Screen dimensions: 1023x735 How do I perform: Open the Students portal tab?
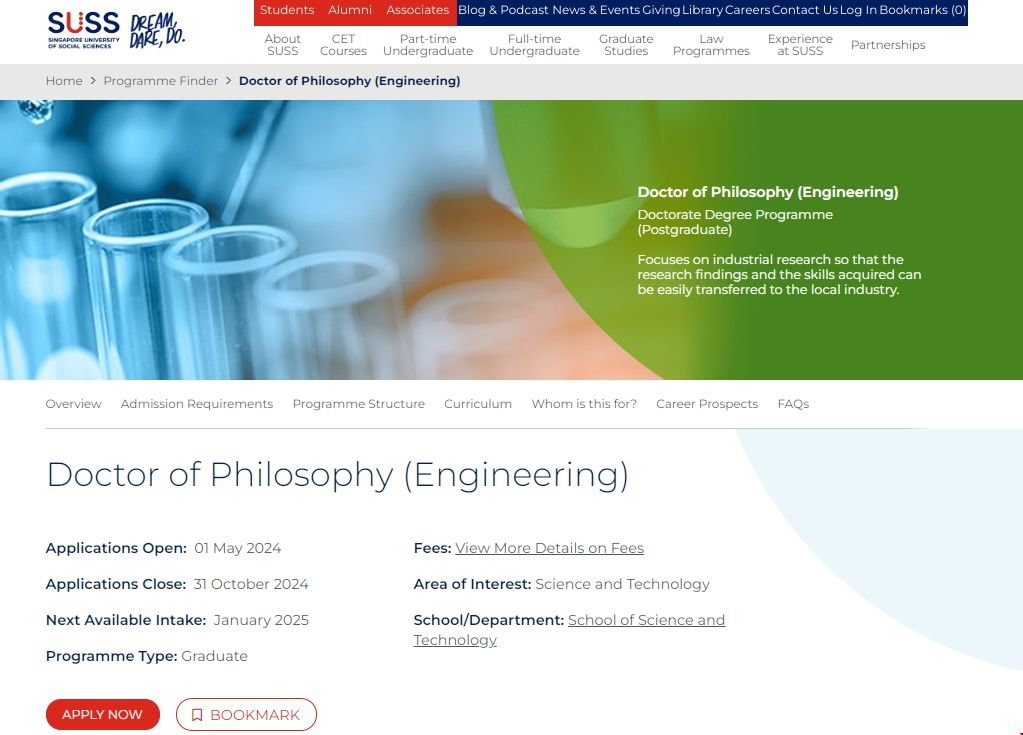[x=287, y=10]
